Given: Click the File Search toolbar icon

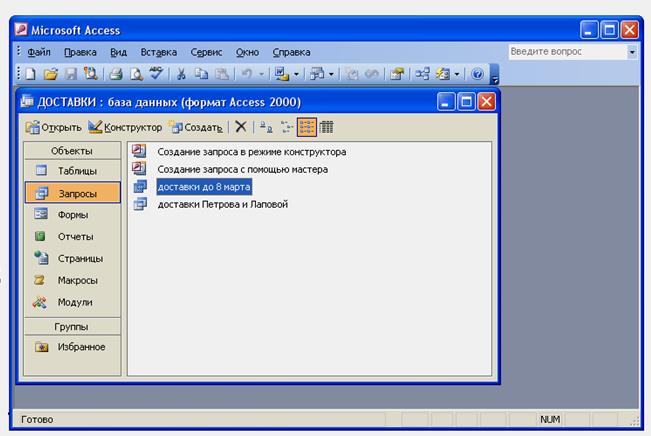Looking at the screenshot, I should coord(90,74).
